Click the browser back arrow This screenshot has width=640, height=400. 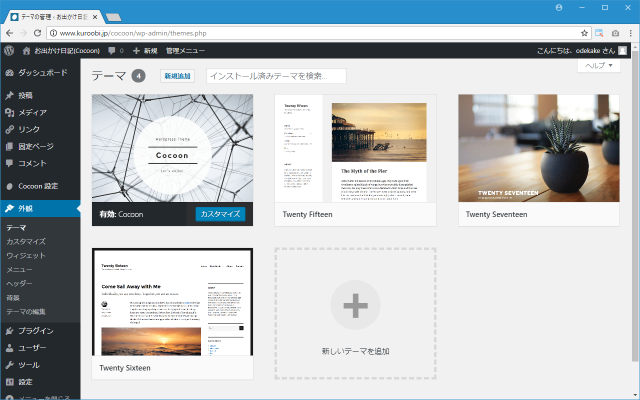click(x=9, y=33)
